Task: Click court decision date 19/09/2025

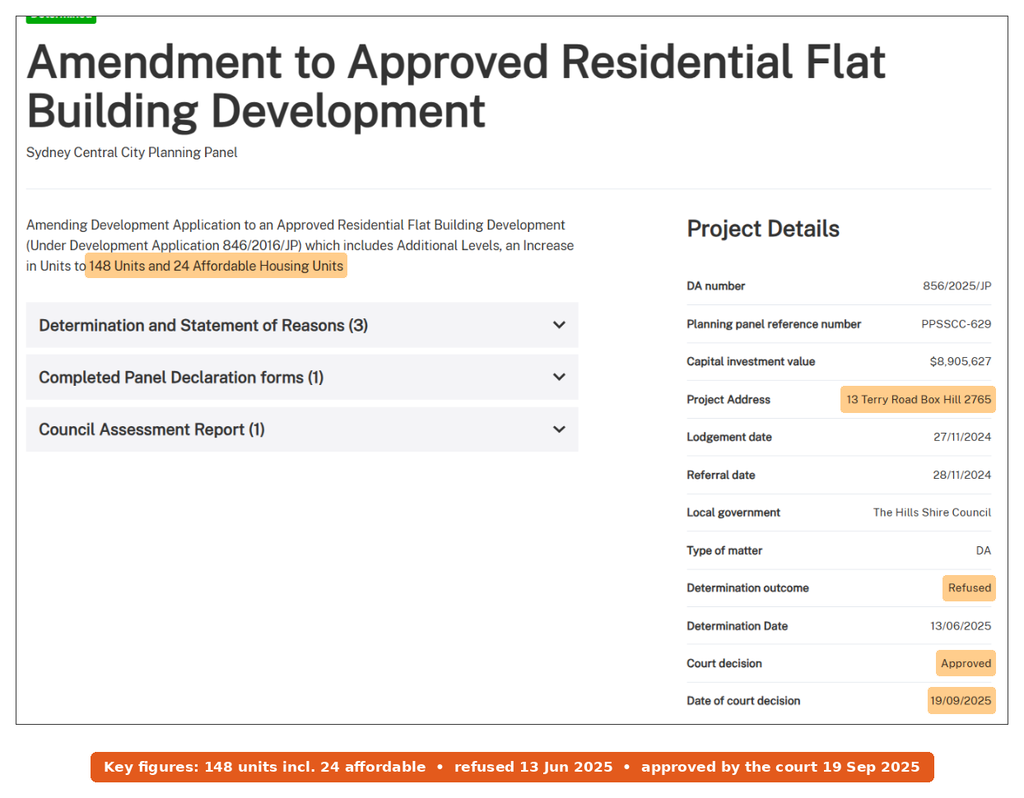Action: click(x=961, y=701)
